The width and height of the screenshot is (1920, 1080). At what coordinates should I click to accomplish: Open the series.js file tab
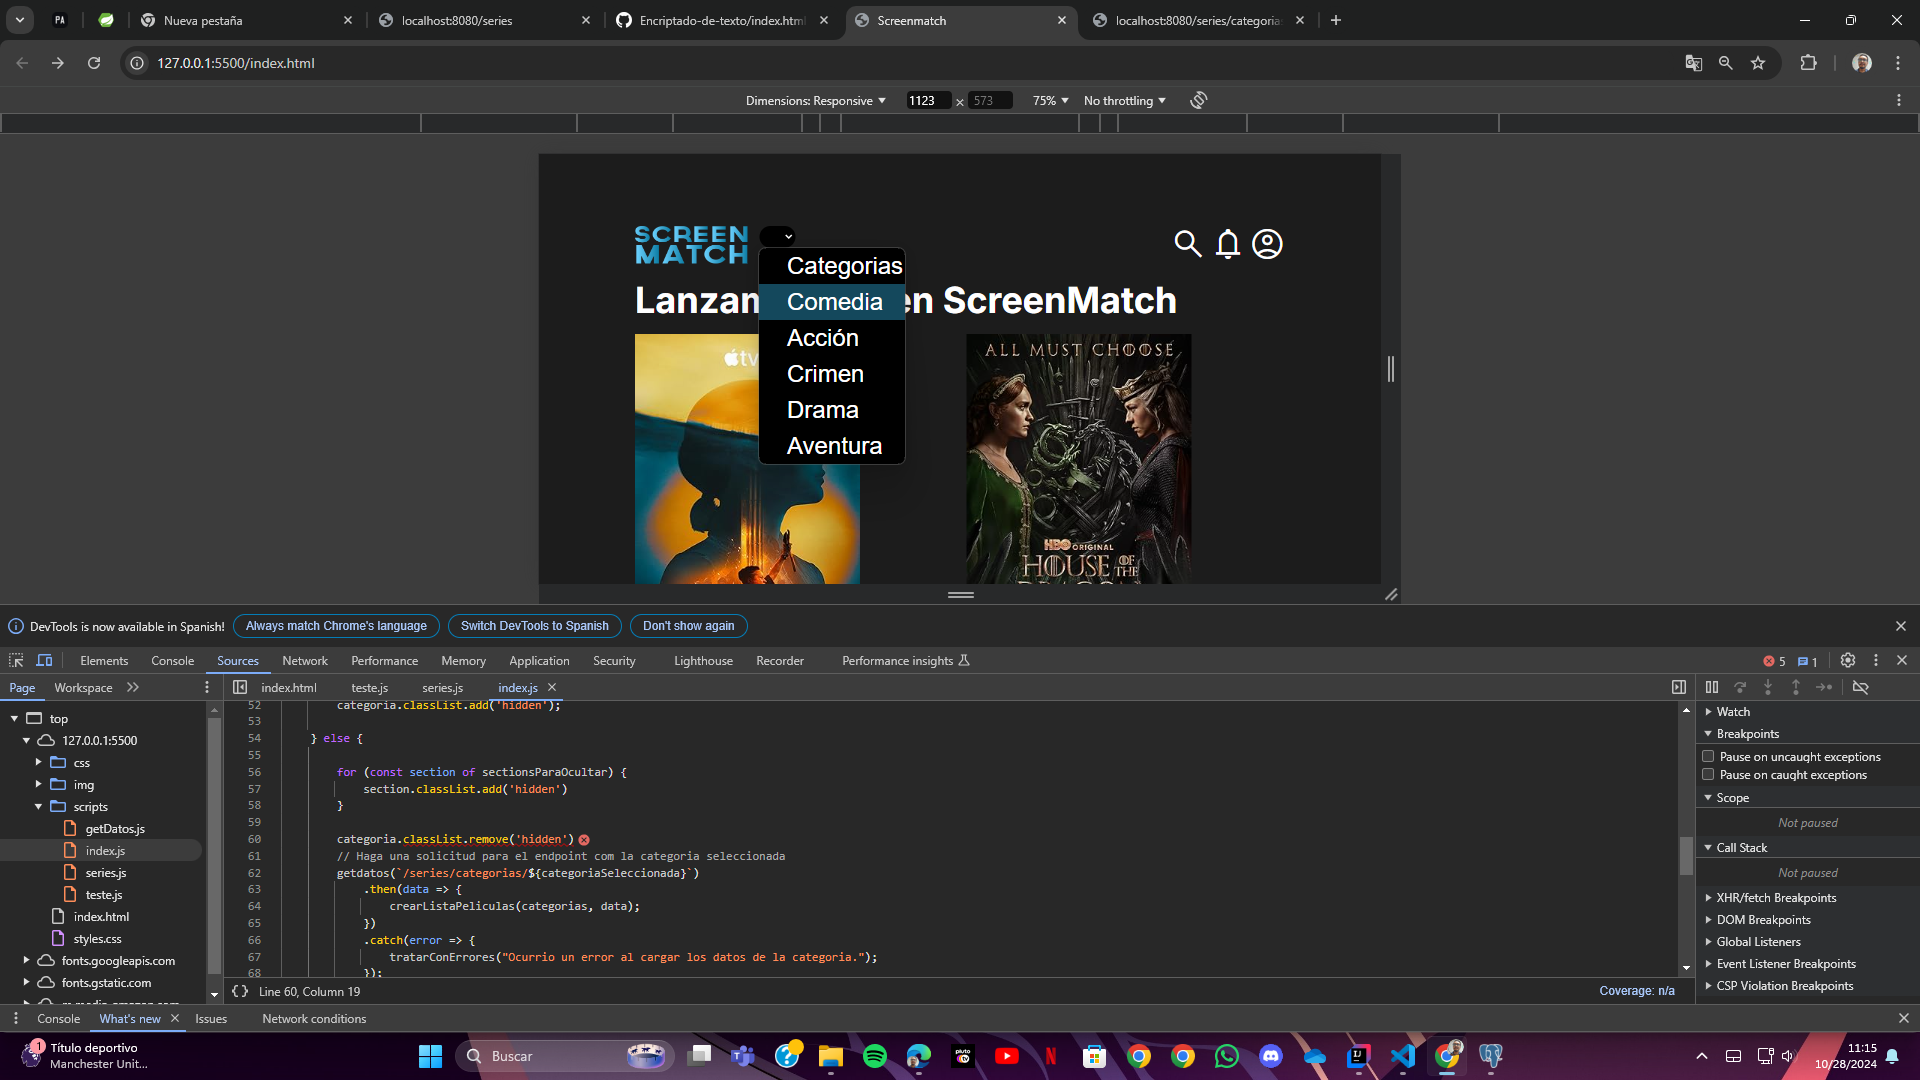tap(442, 687)
